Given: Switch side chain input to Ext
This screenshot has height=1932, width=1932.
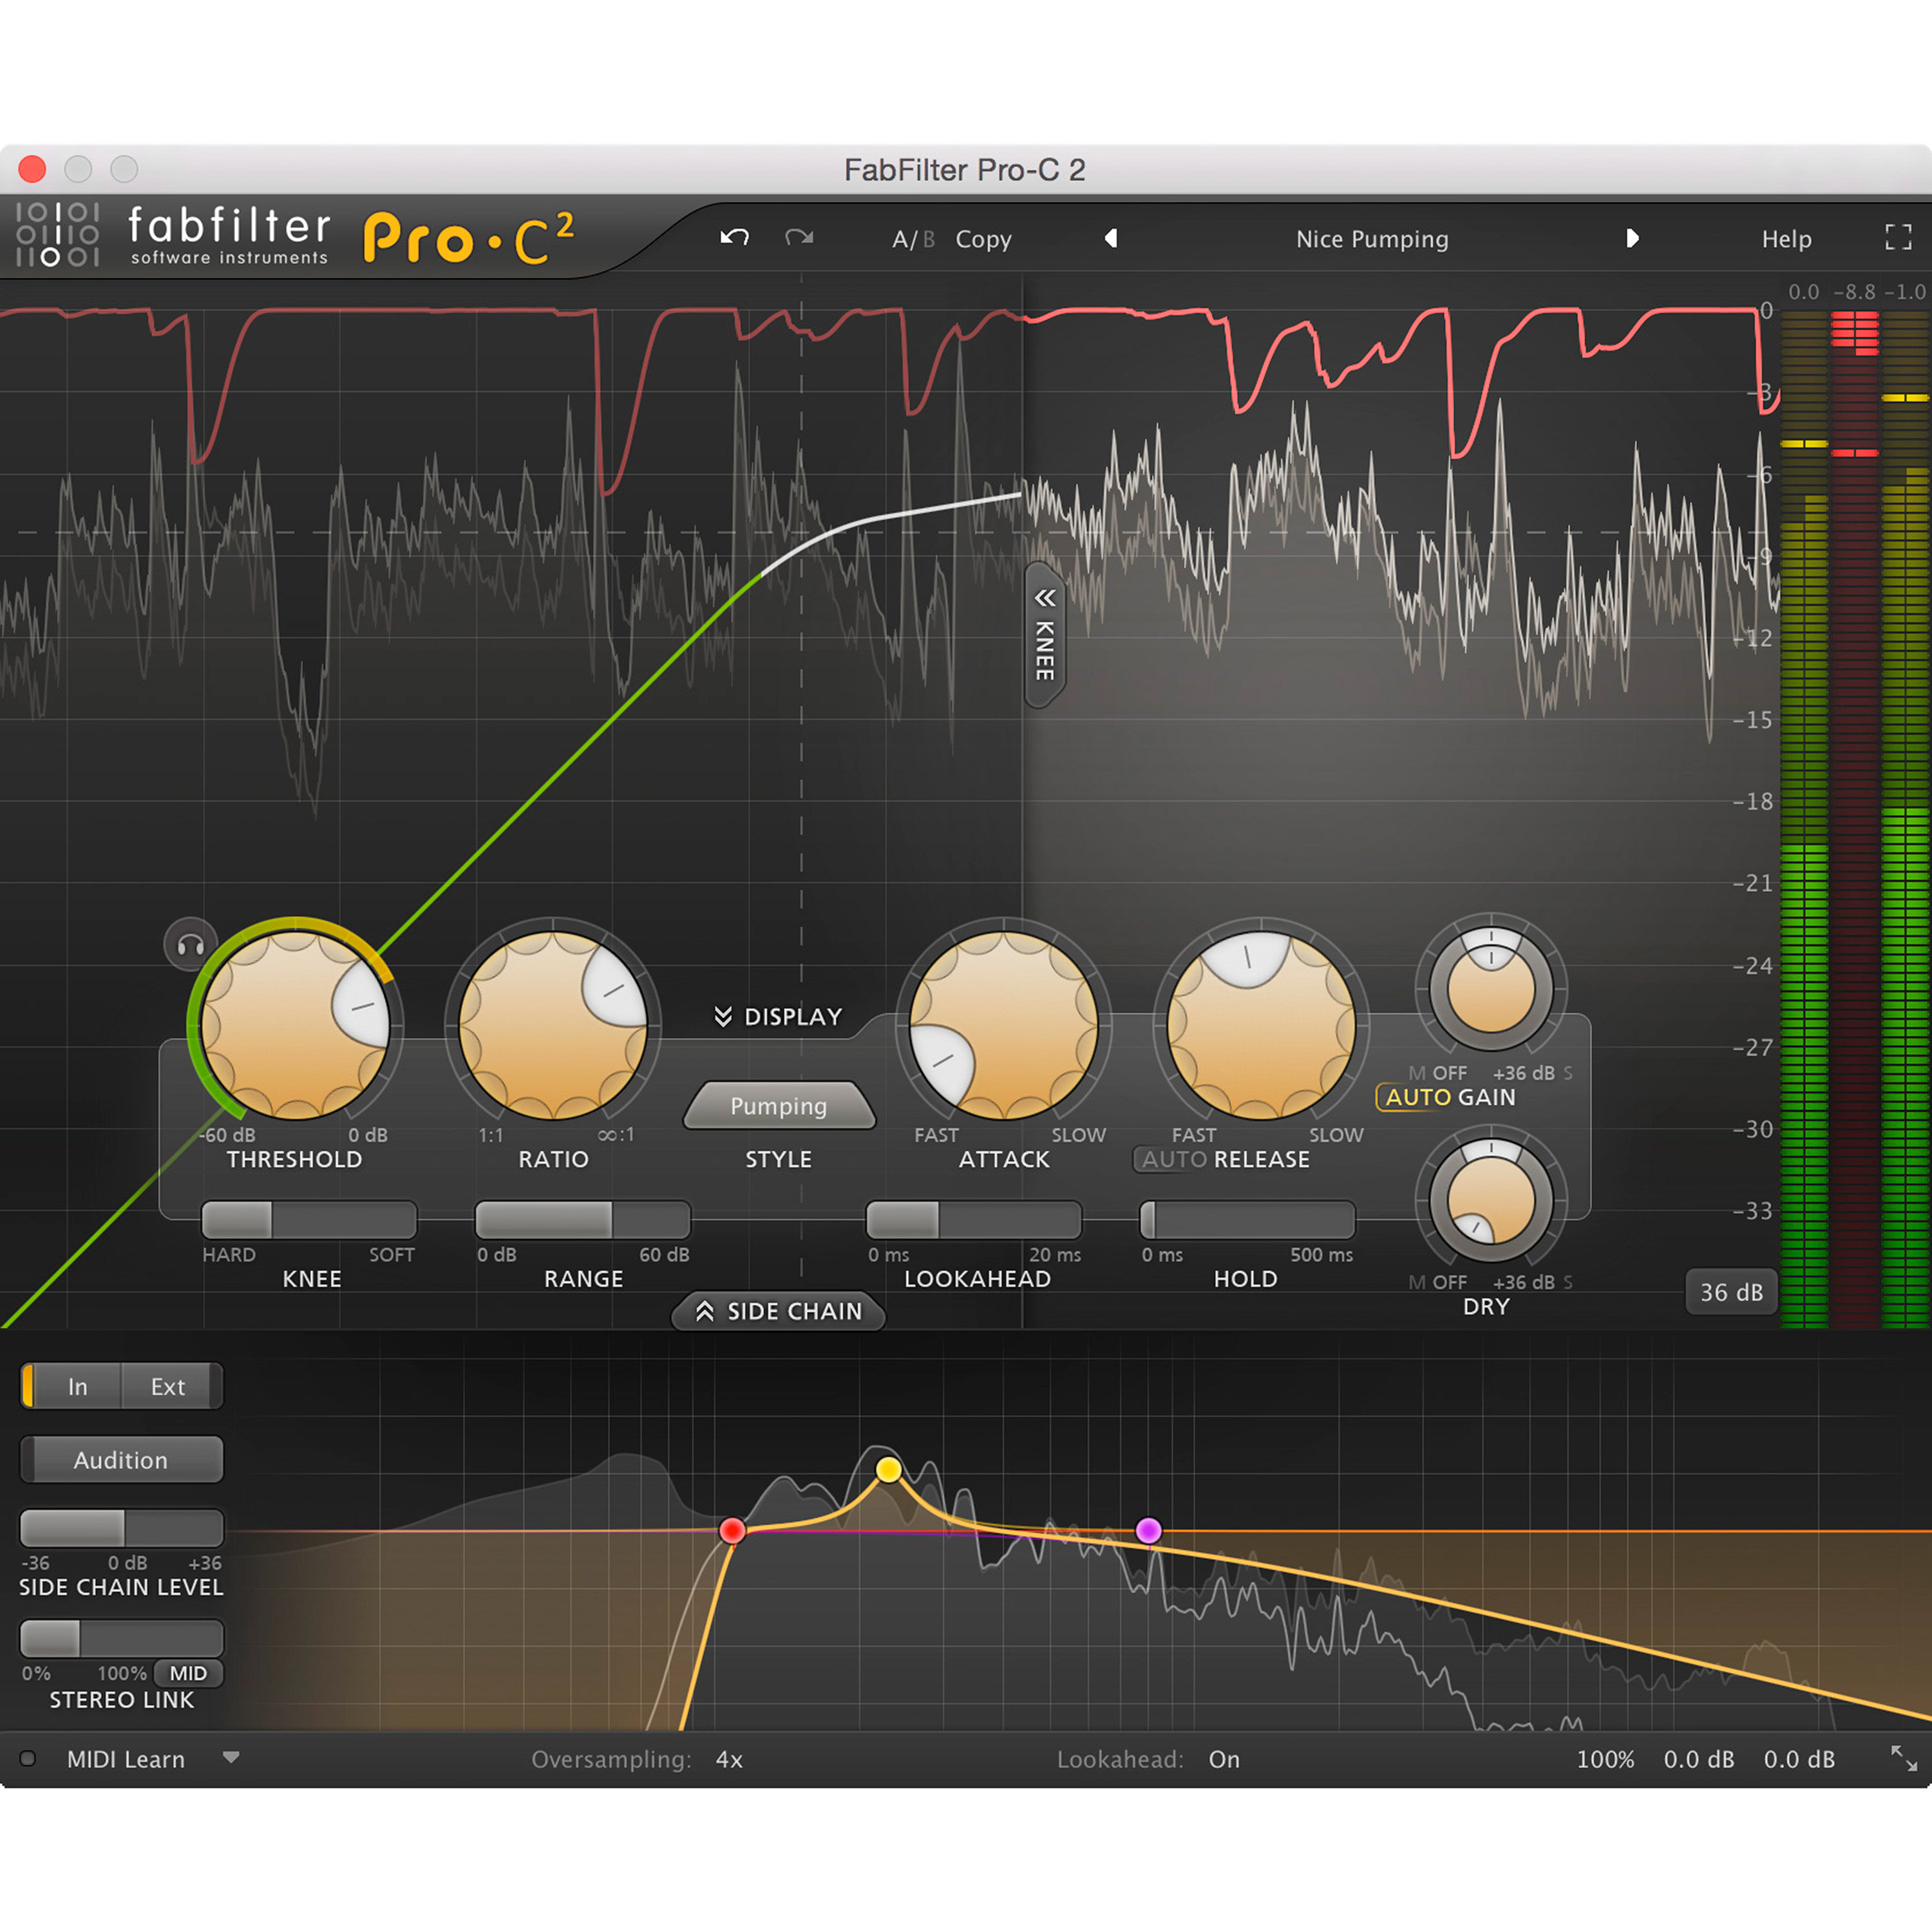Looking at the screenshot, I should coord(168,1387).
